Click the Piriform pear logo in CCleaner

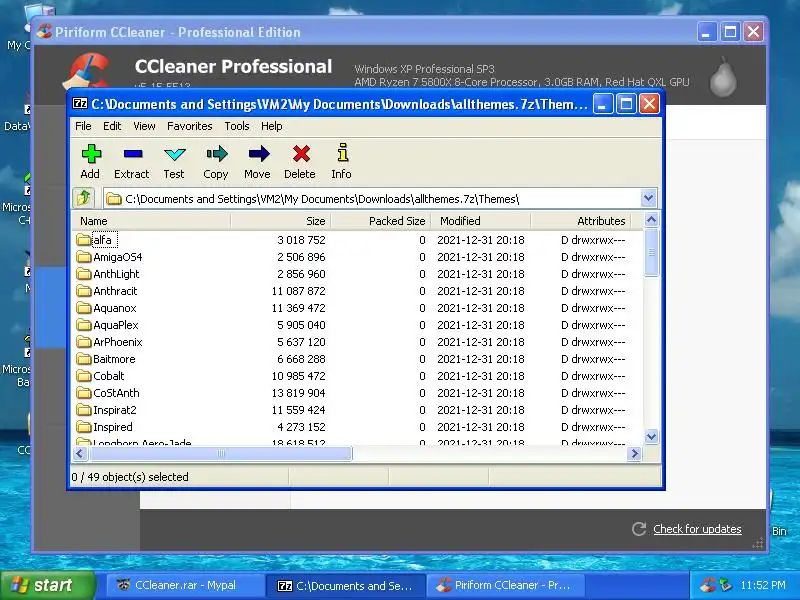point(723,77)
